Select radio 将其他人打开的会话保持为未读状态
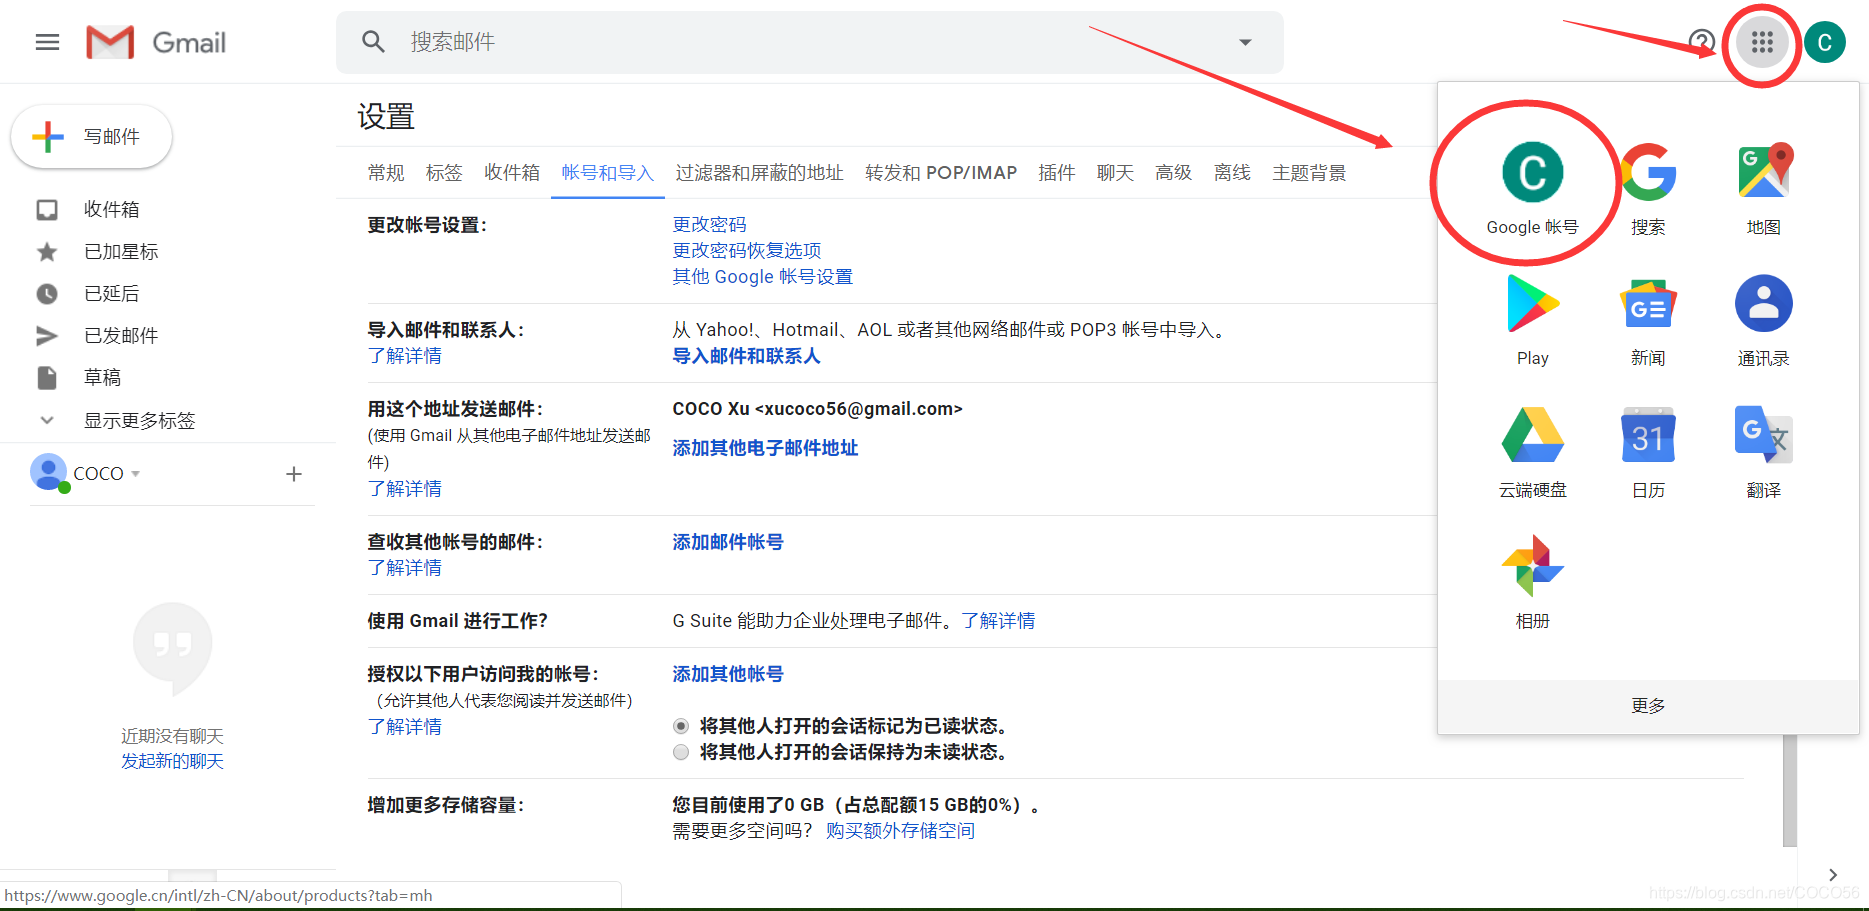1869x911 pixels. pos(681,752)
